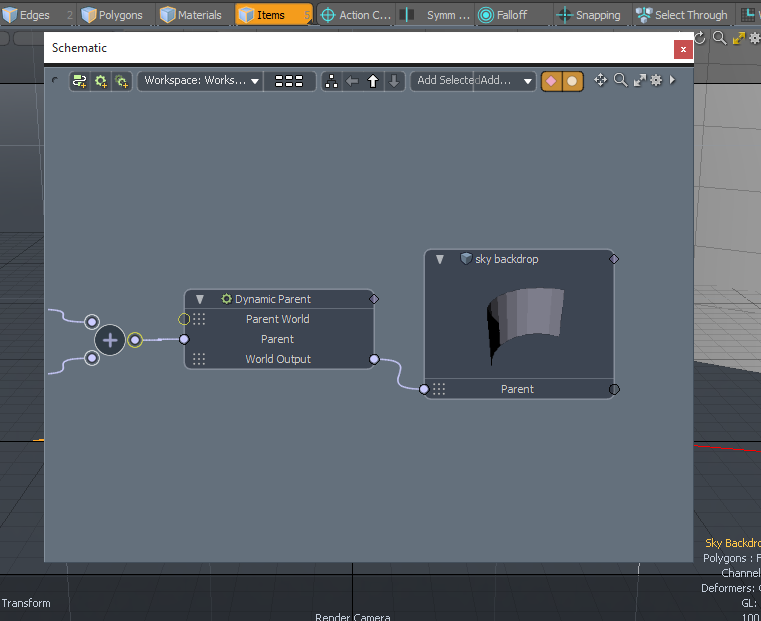
Task: Expand the Schematic toolbar right arrow
Action: [x=672, y=80]
